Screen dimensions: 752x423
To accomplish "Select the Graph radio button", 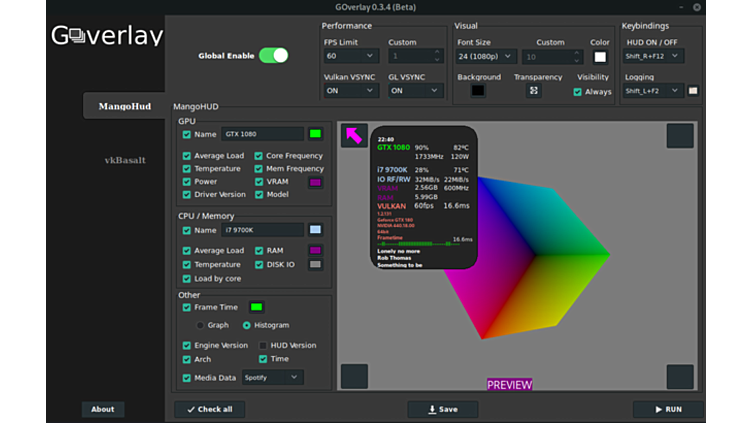I will click(200, 325).
